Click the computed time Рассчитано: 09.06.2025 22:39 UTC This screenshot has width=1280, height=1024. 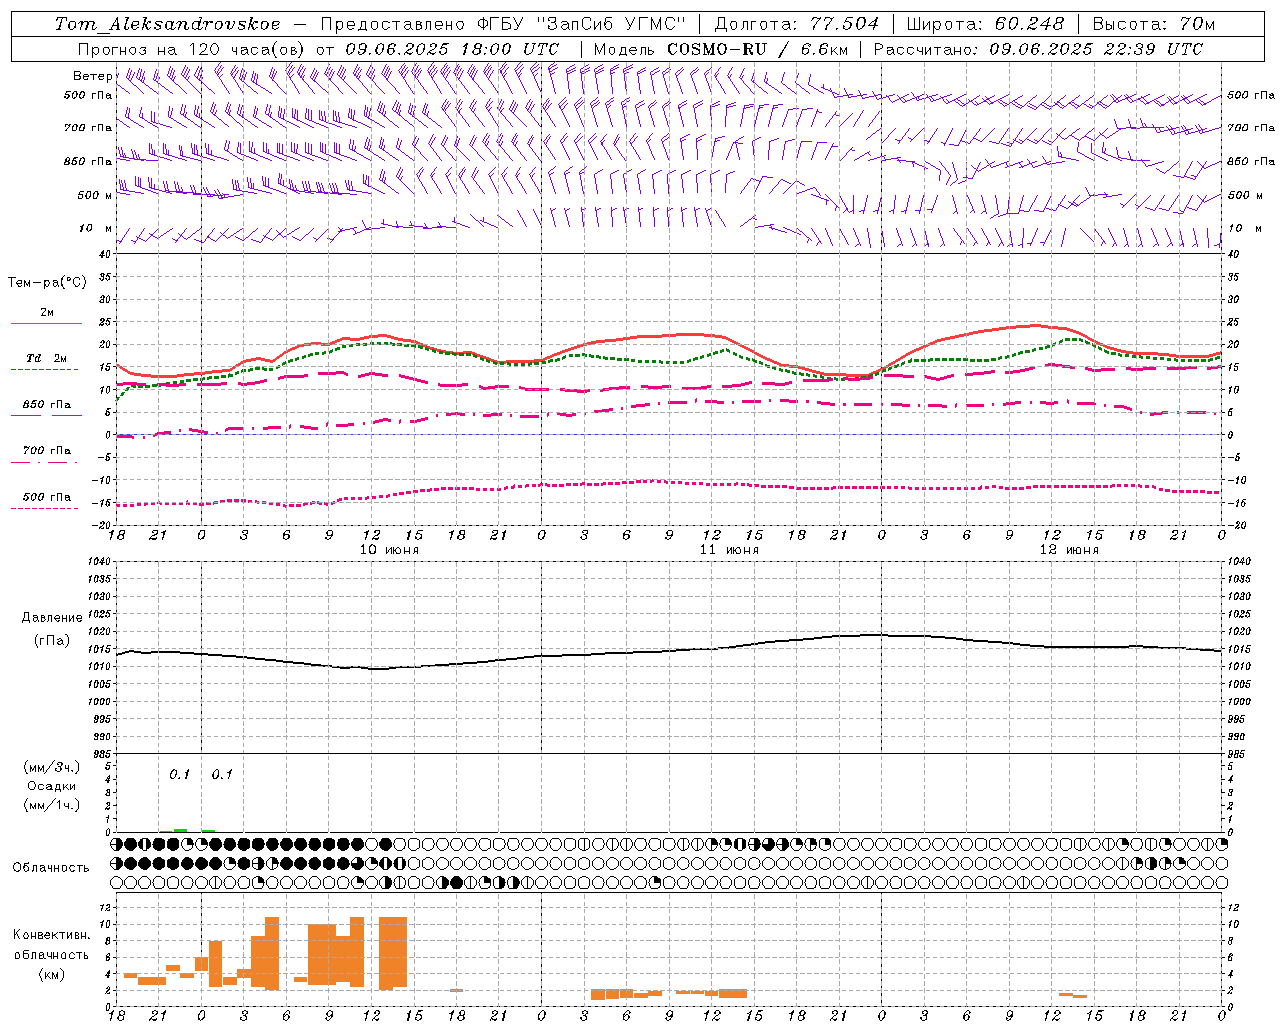(1038, 49)
